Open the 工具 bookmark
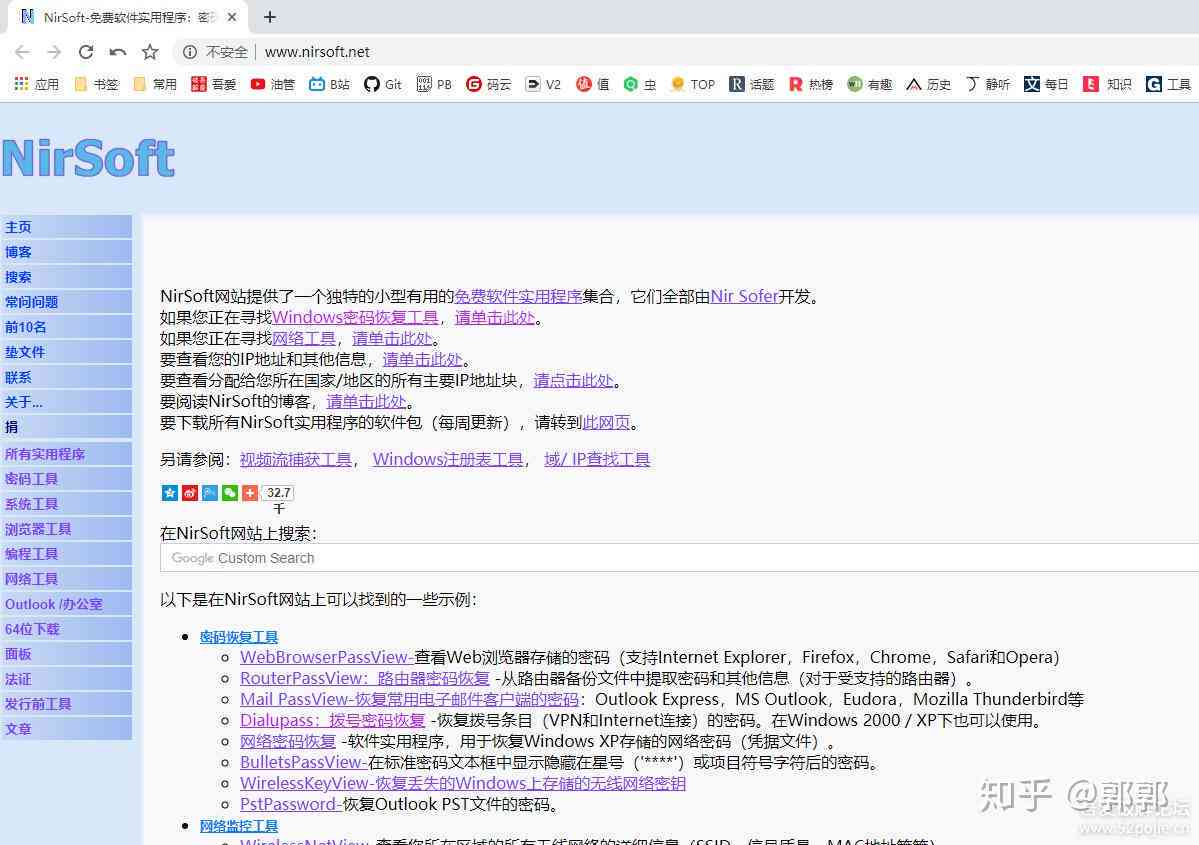 1168,84
